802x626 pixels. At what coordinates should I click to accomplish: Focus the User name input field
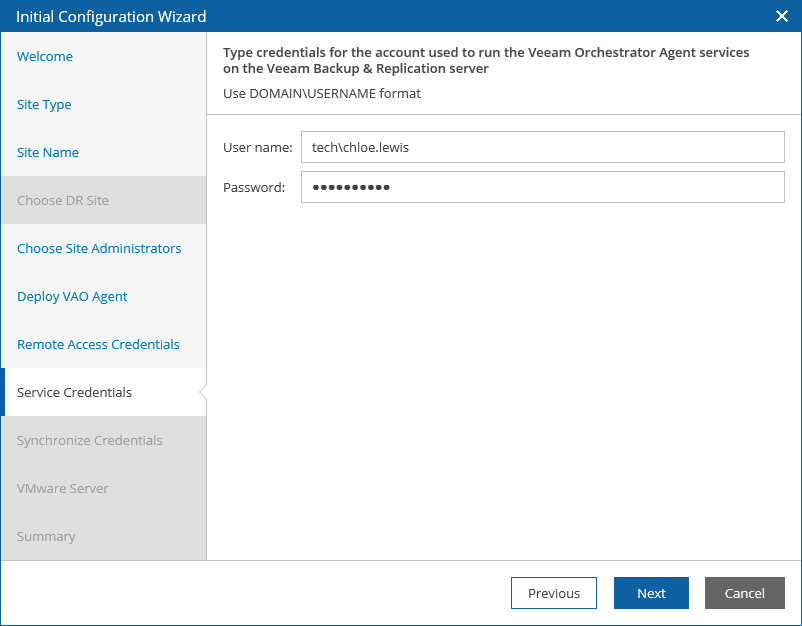(x=543, y=147)
